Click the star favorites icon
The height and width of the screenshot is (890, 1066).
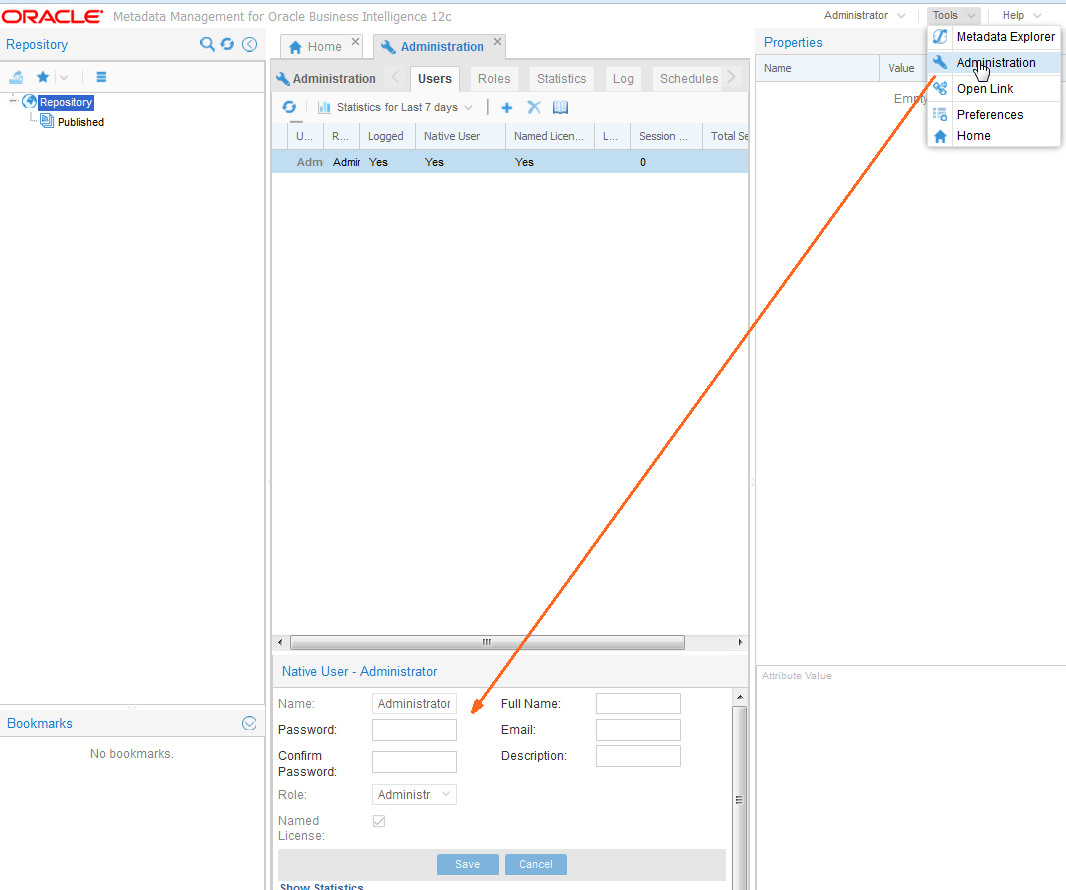(43, 77)
